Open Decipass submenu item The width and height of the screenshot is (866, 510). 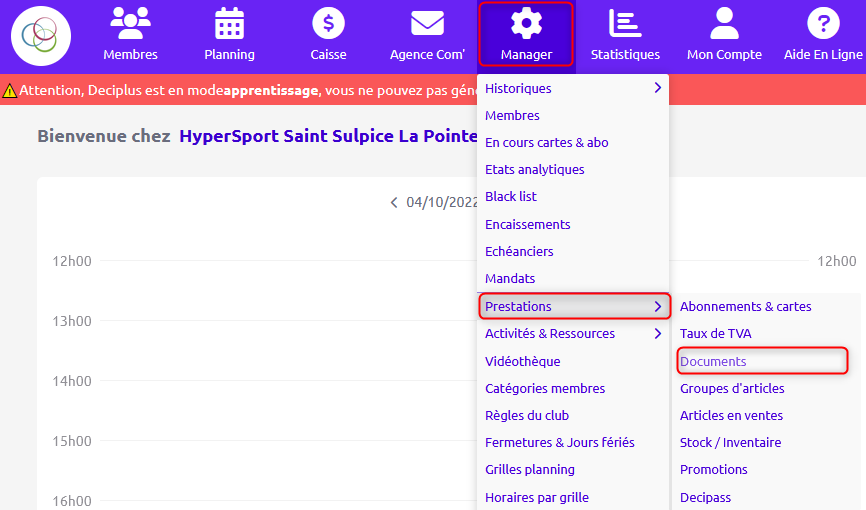click(x=705, y=497)
